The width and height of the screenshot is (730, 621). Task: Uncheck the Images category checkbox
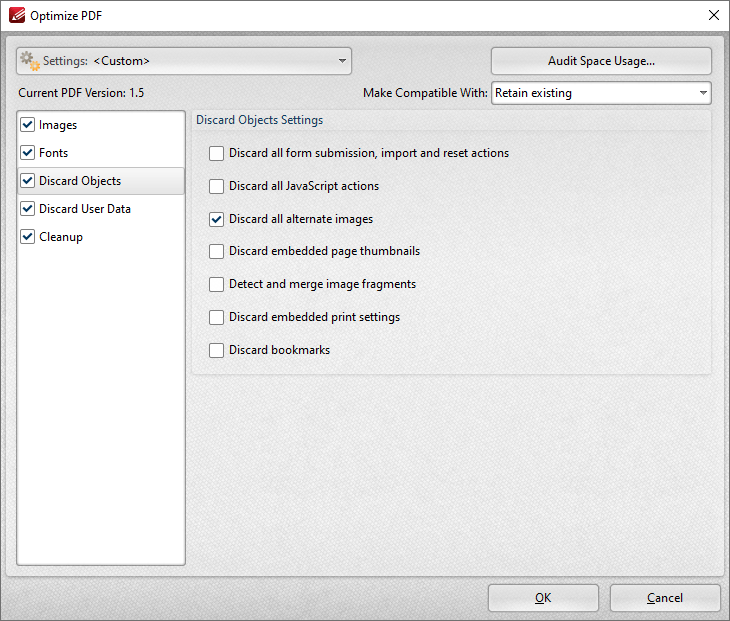[28, 125]
